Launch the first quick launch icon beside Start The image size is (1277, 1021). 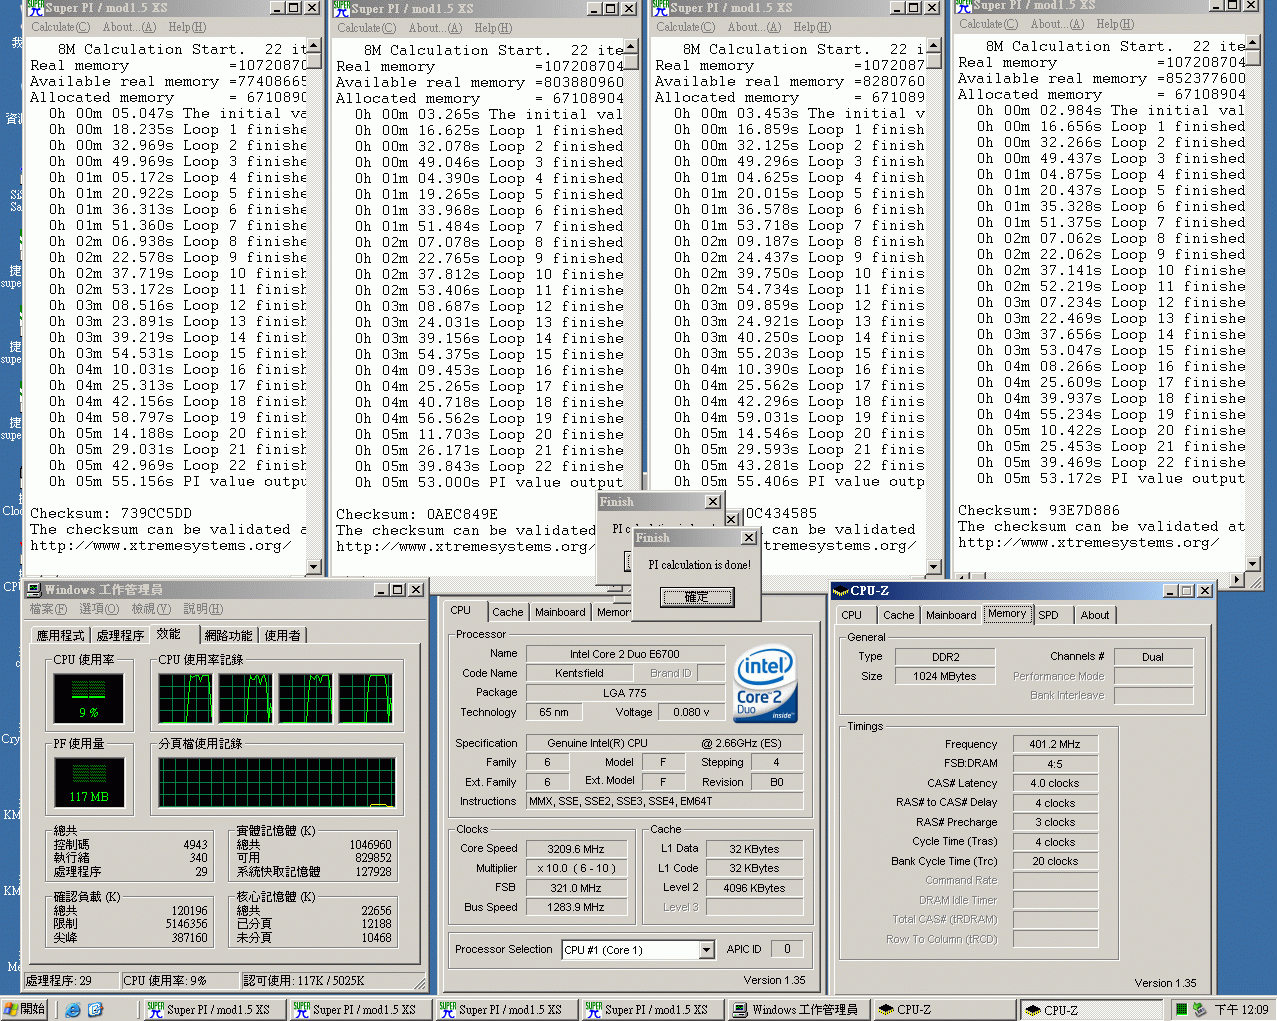point(73,1009)
